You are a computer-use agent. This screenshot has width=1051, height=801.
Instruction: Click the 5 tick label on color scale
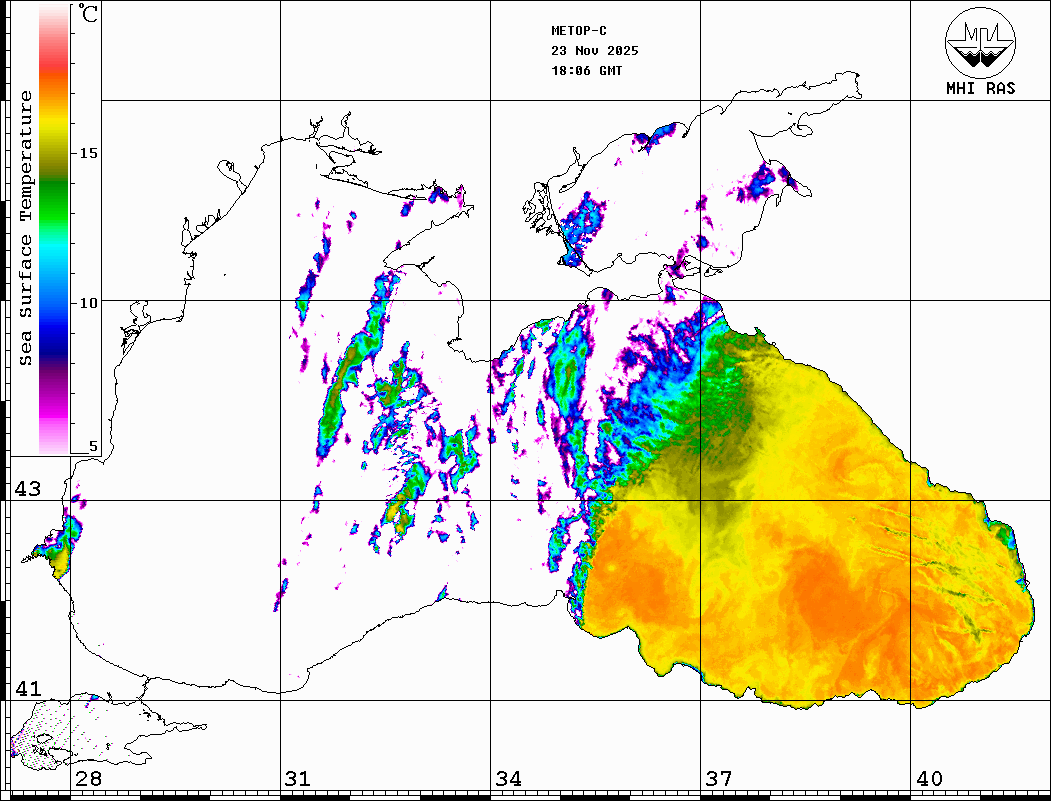pos(94,447)
